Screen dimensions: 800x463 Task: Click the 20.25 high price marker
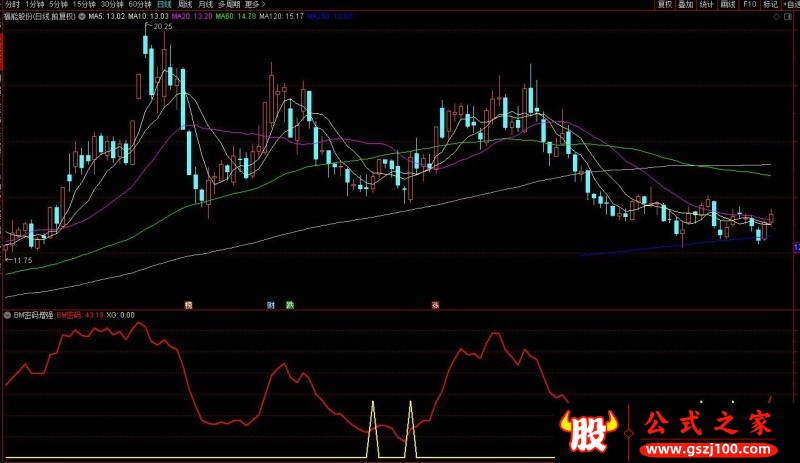pyautogui.click(x=163, y=27)
